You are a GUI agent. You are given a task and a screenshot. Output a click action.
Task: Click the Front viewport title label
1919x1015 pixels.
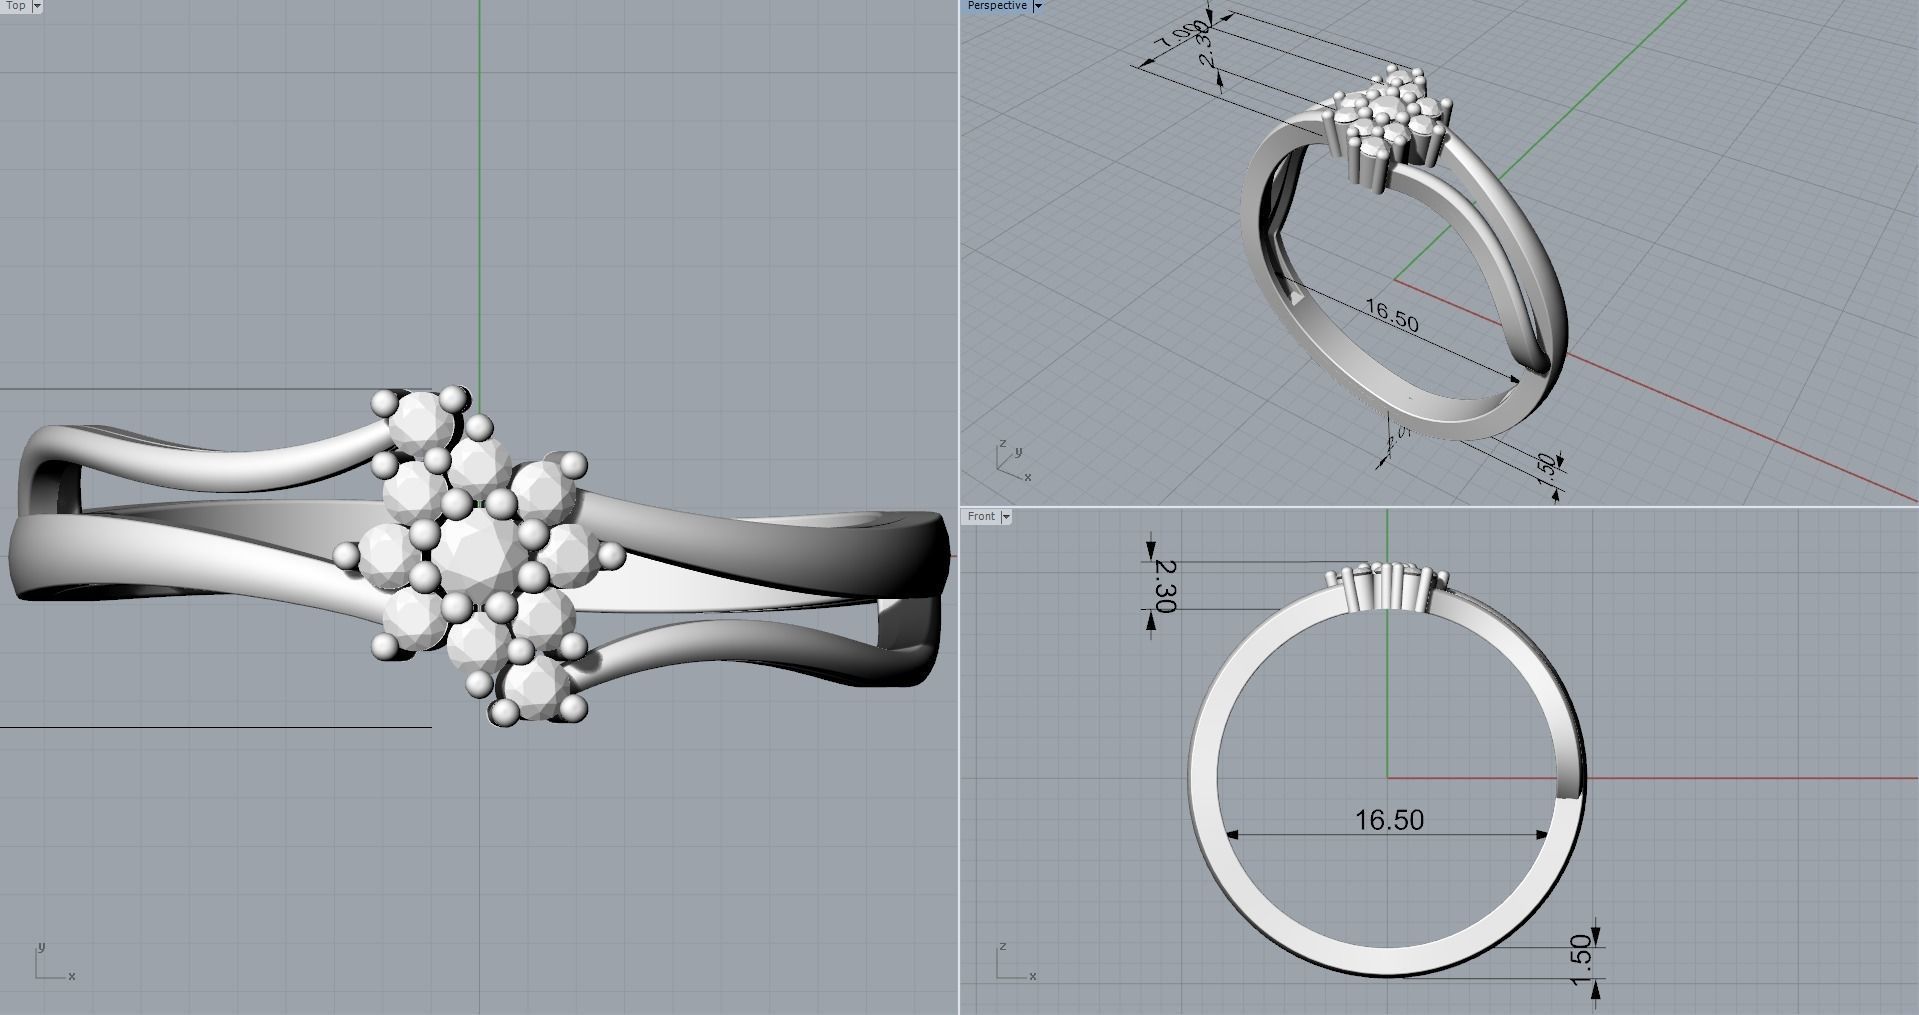tap(981, 516)
